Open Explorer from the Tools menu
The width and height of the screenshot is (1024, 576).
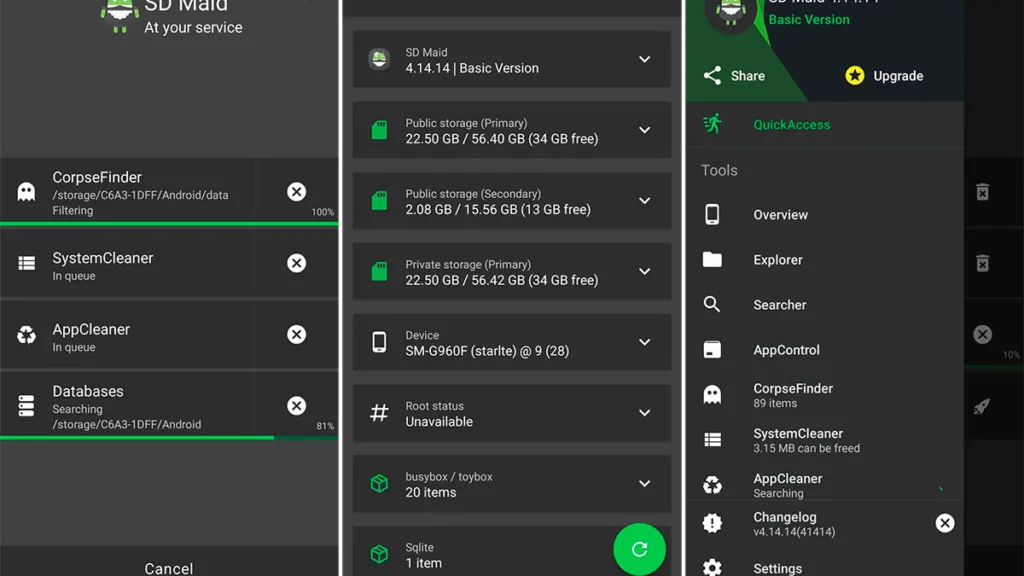825,260
